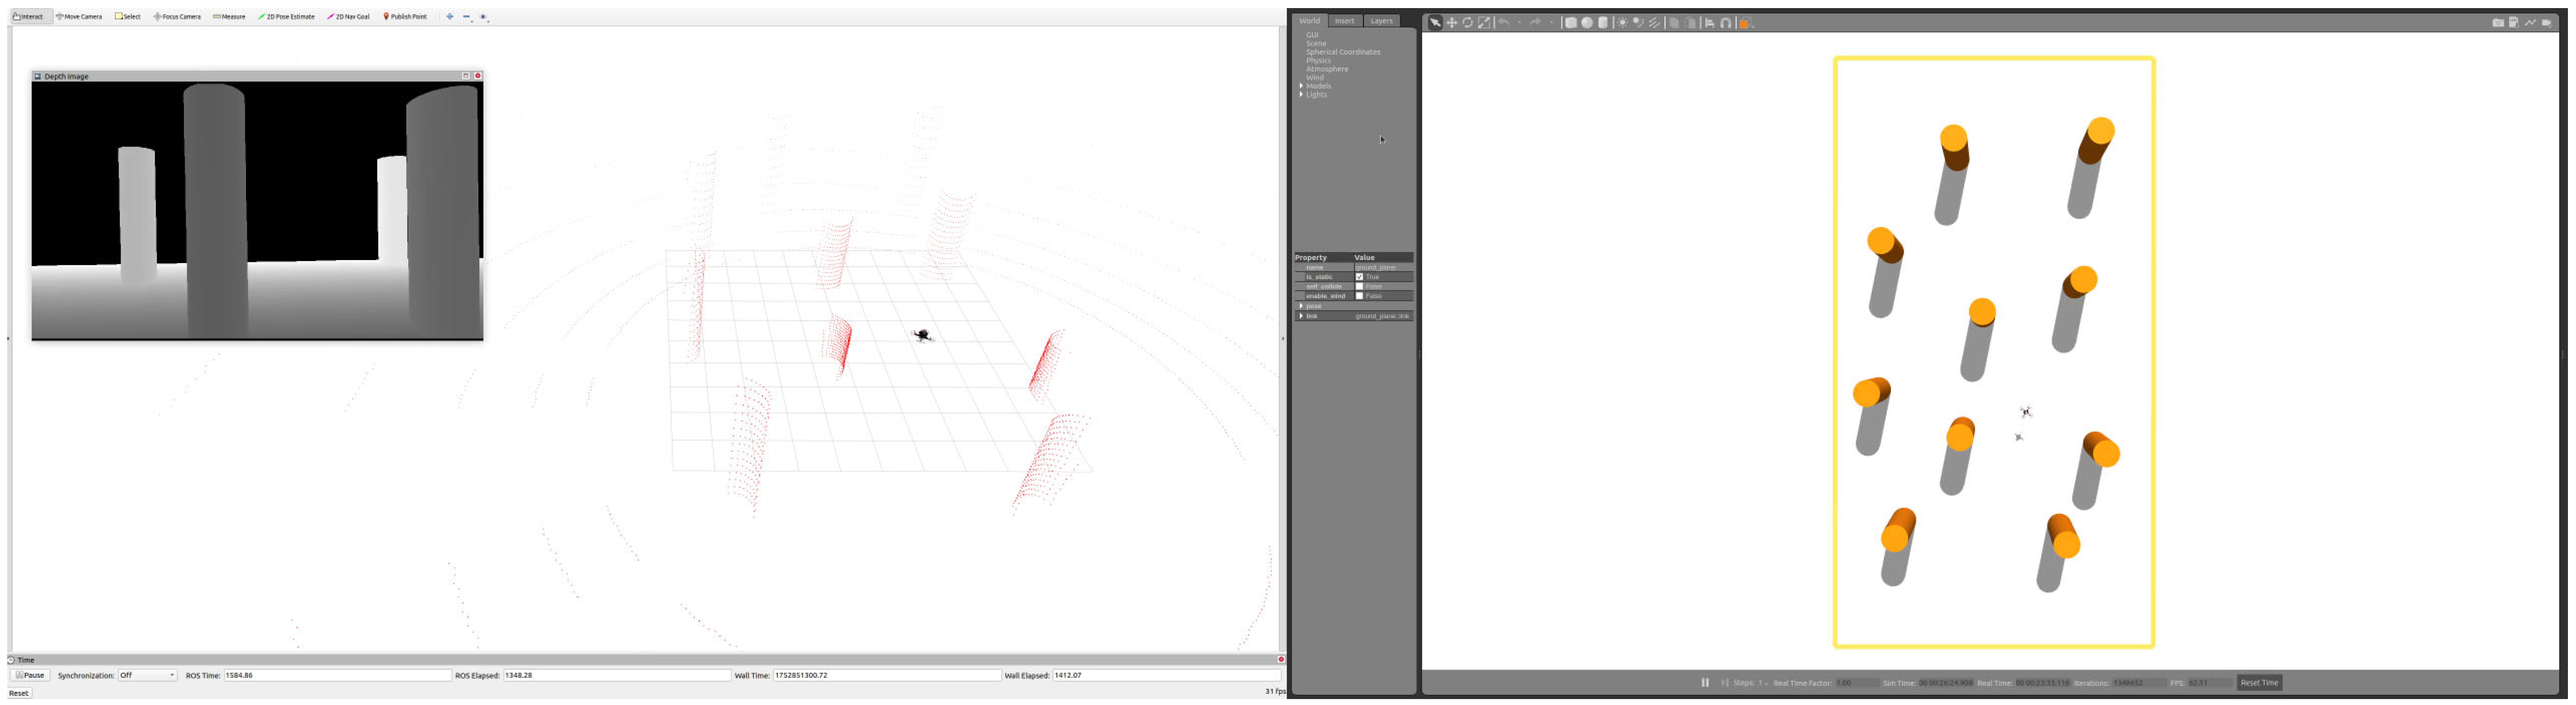
Task: Click the blue minus remove-tool icon
Action: pyautogui.click(x=467, y=17)
